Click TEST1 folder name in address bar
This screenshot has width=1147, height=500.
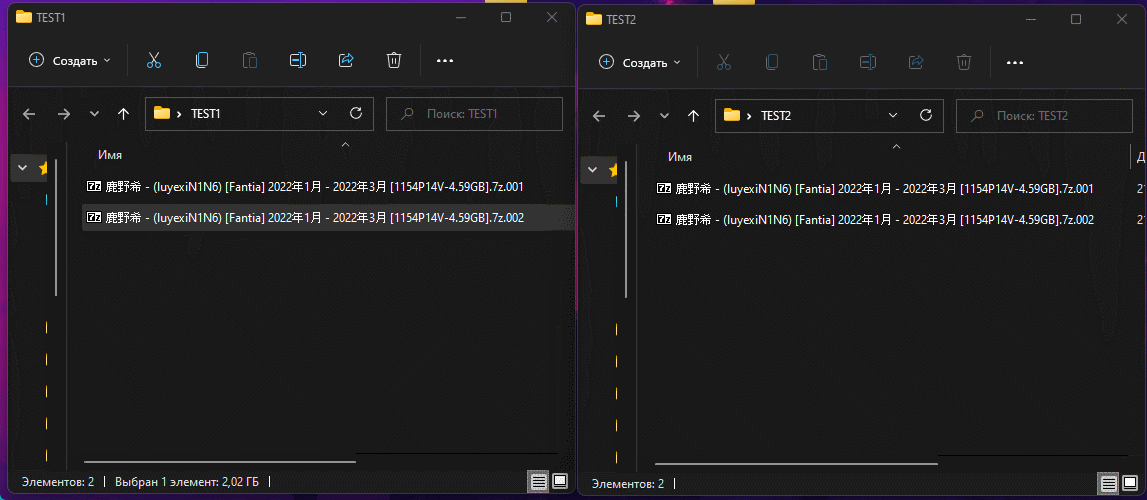(x=206, y=113)
